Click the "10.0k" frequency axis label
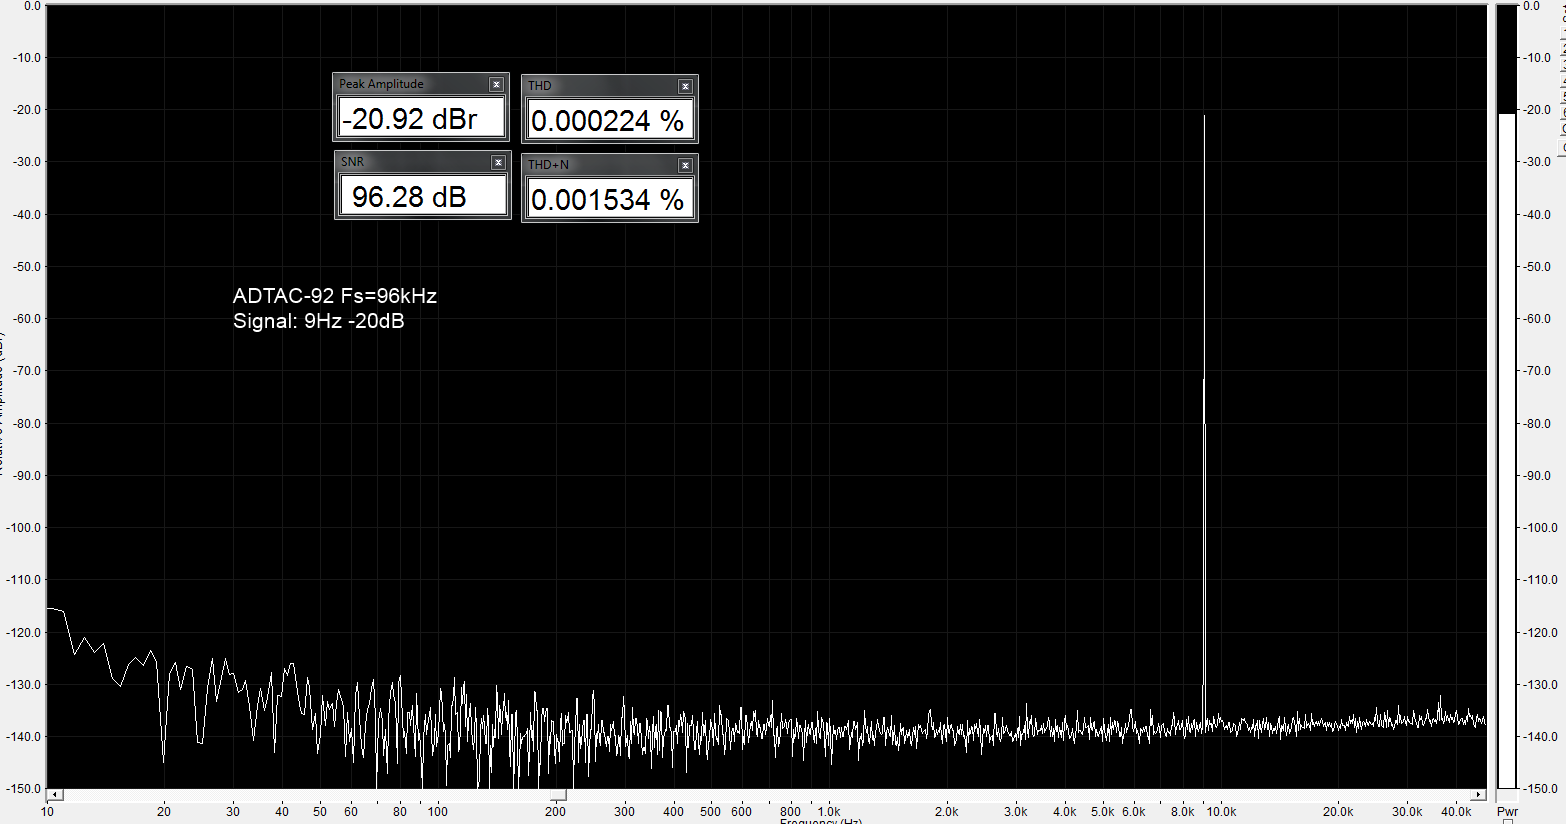 coord(1221,811)
